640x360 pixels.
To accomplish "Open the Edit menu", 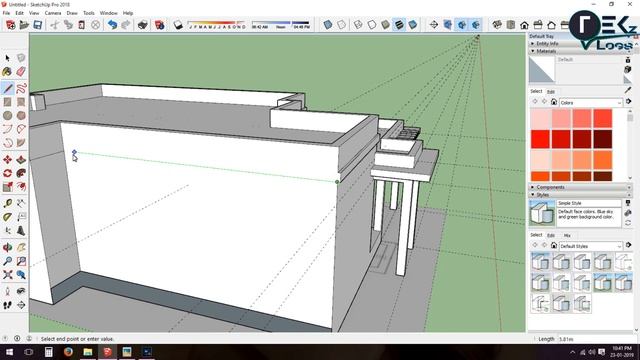I will [19, 13].
